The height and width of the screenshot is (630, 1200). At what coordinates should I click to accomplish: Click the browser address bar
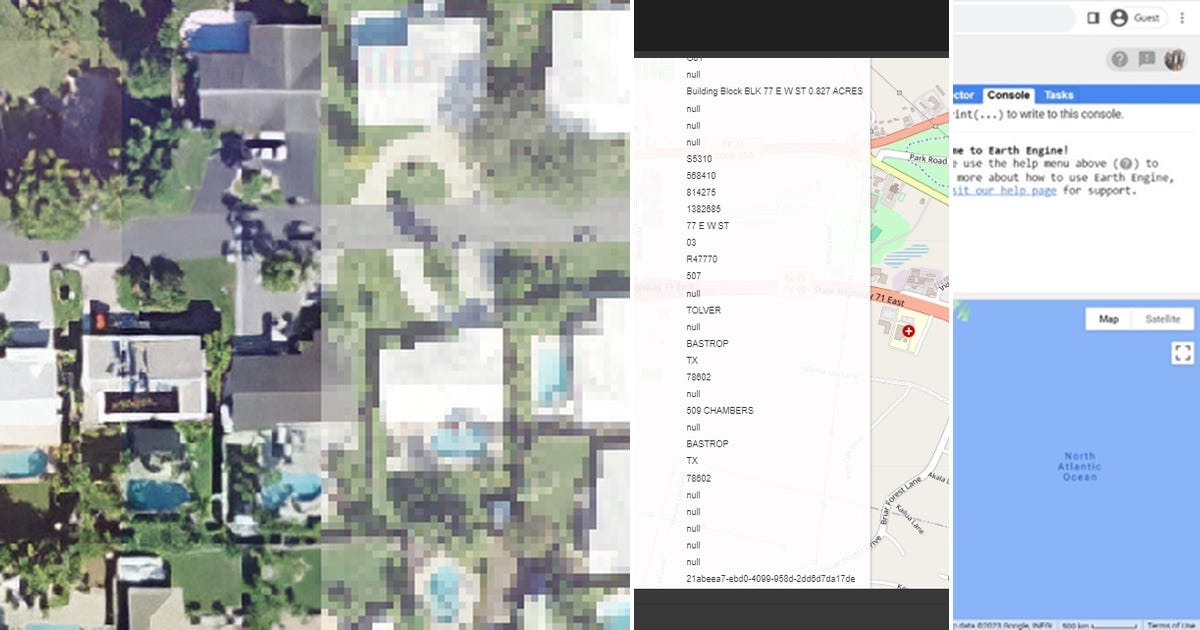pos(1012,18)
